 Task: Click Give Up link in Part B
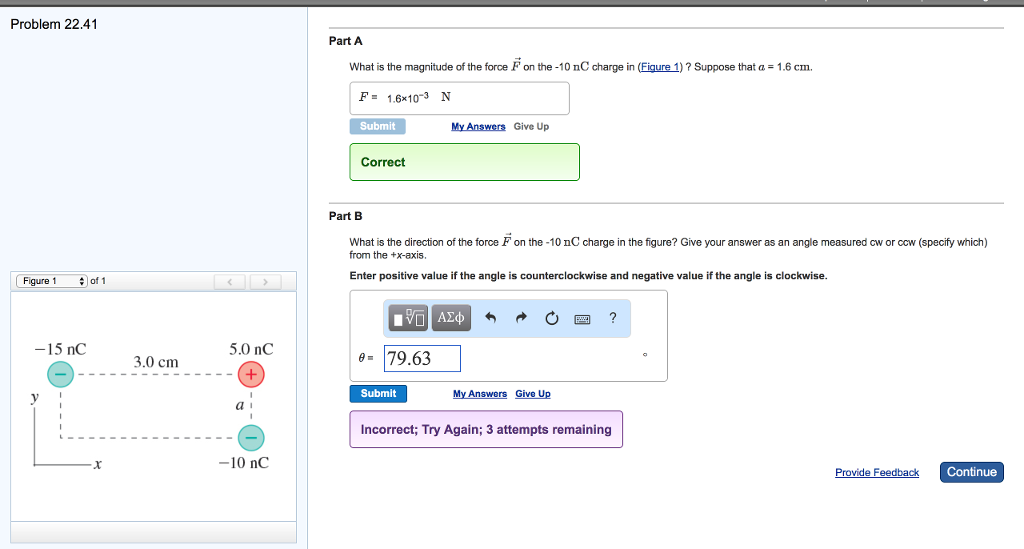click(533, 394)
